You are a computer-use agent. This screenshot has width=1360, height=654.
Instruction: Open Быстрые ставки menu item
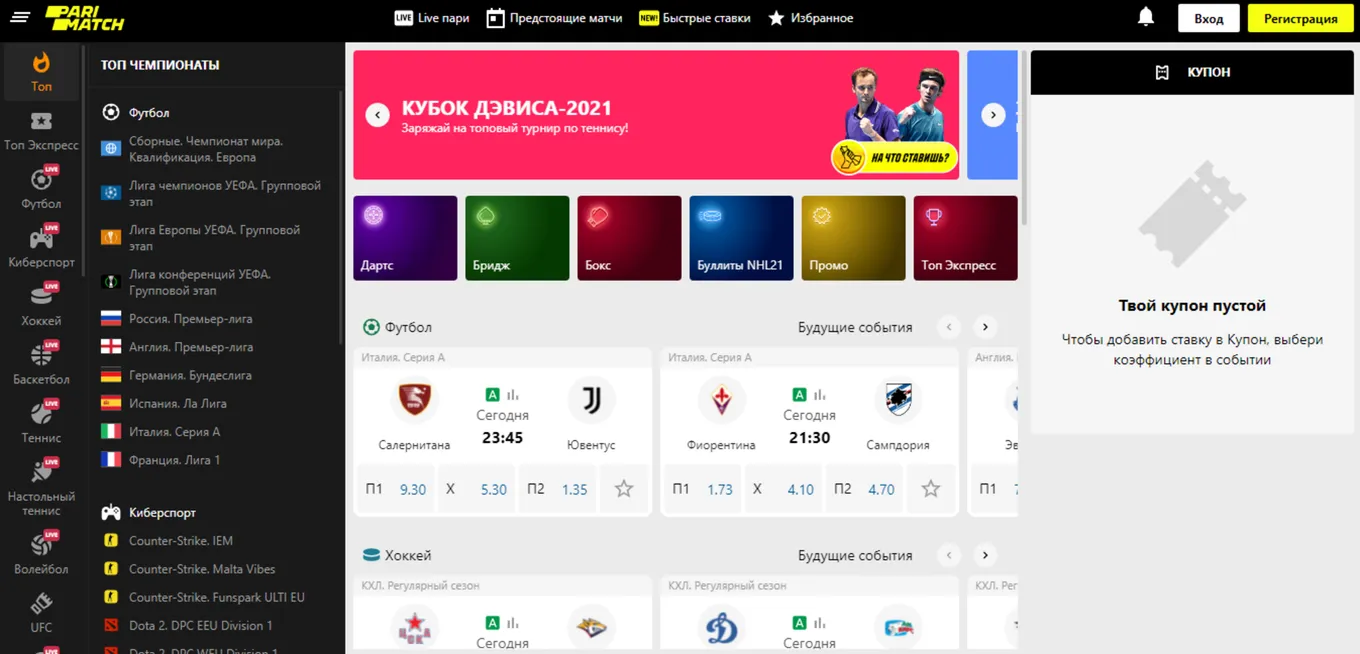click(x=695, y=18)
